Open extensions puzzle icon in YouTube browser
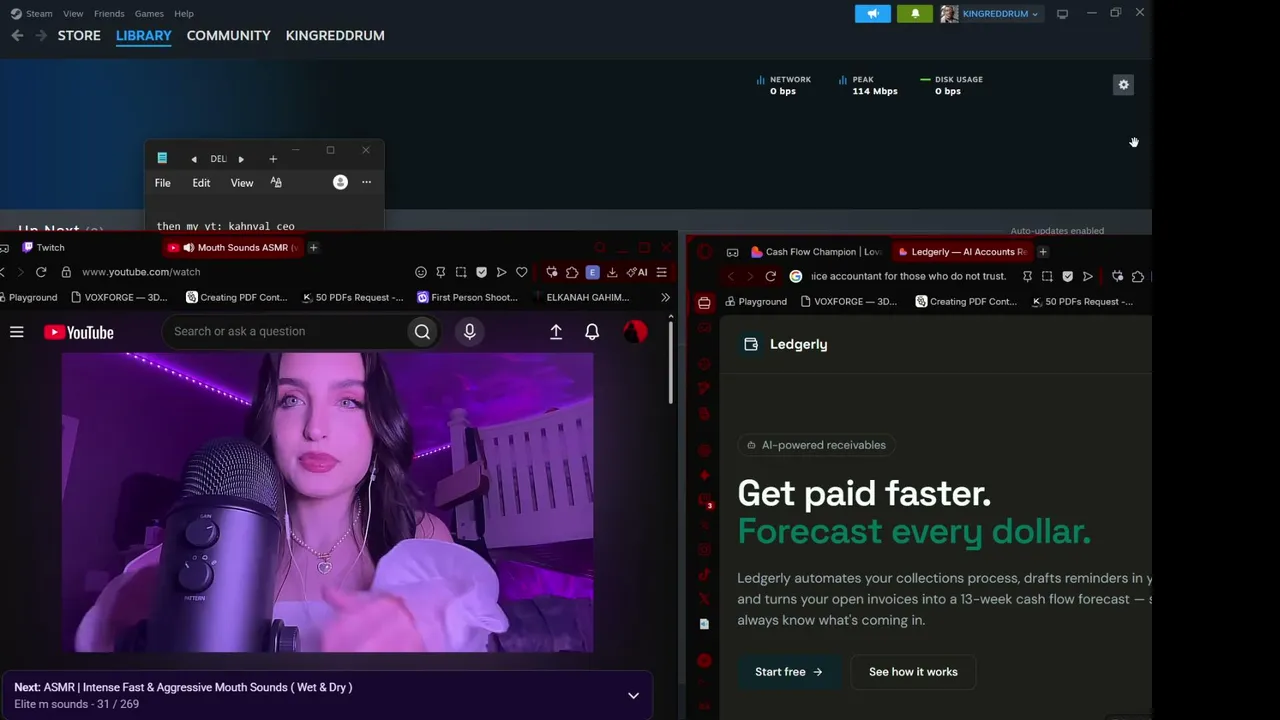 (572, 272)
